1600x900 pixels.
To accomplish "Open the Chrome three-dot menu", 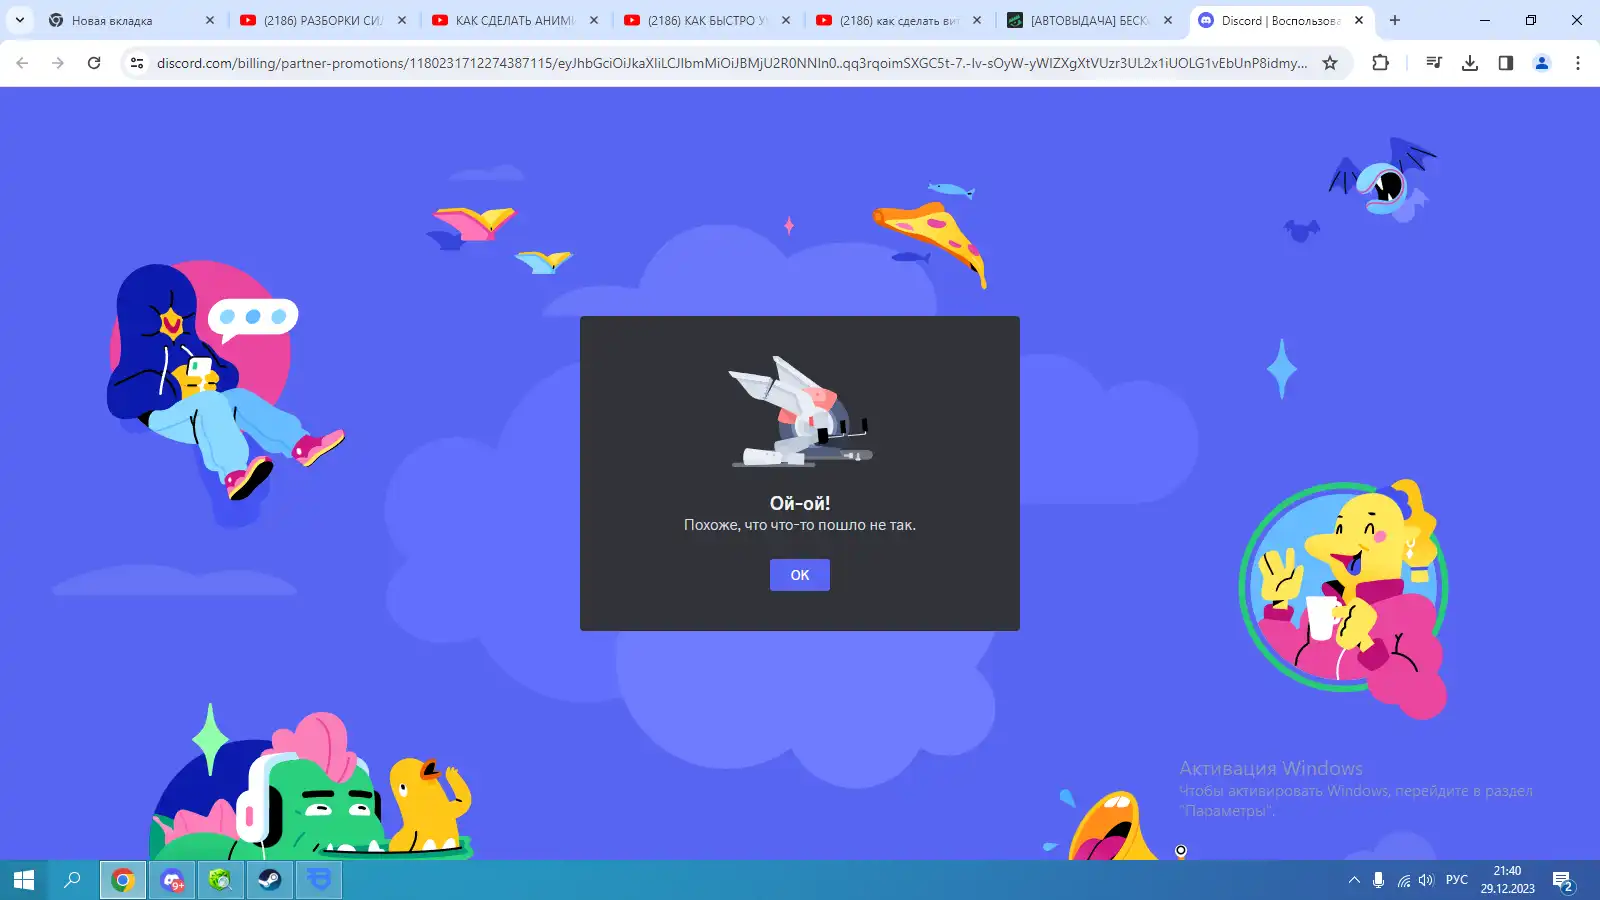I will click(x=1578, y=63).
